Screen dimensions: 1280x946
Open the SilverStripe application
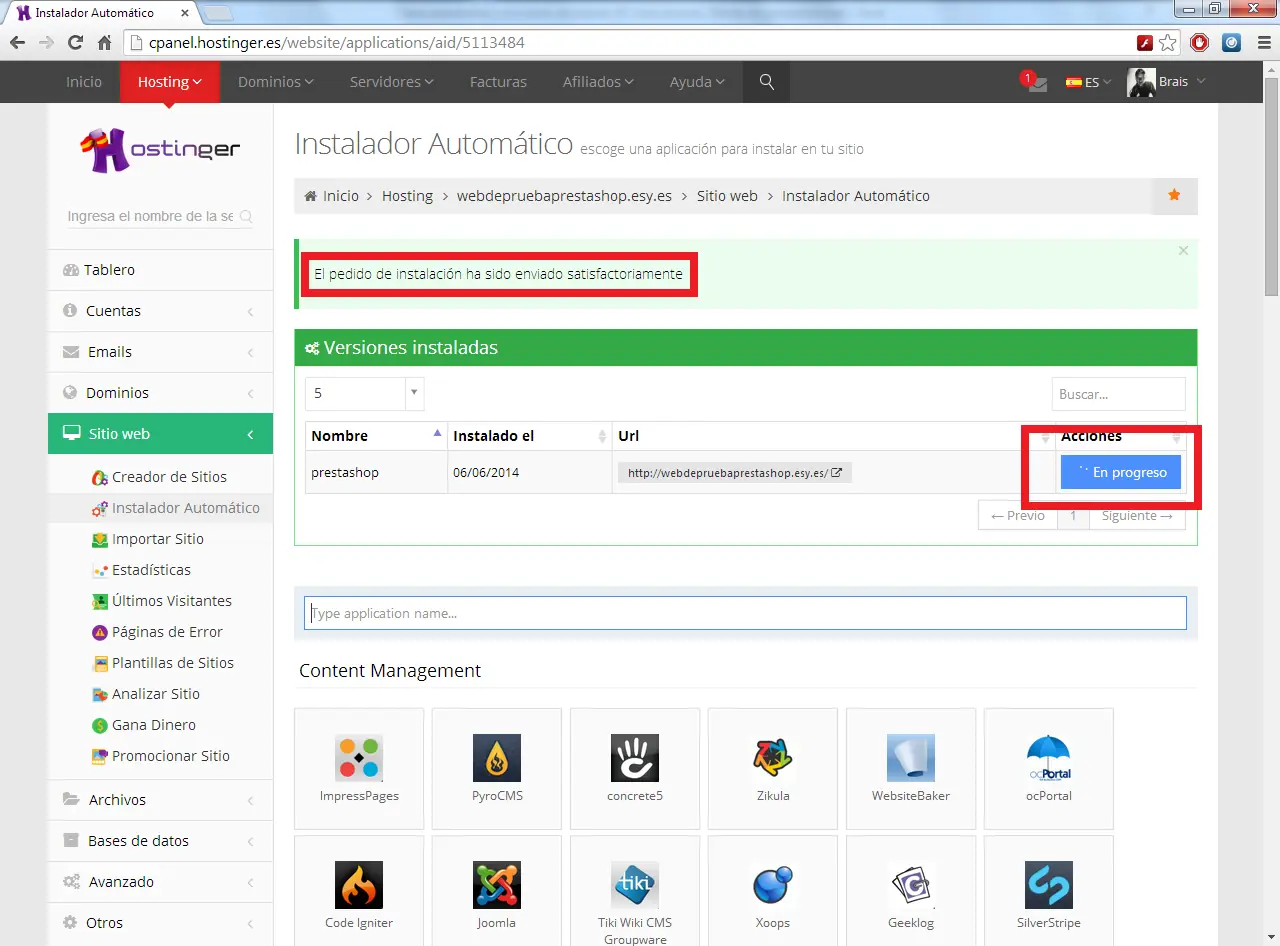coord(1049,892)
